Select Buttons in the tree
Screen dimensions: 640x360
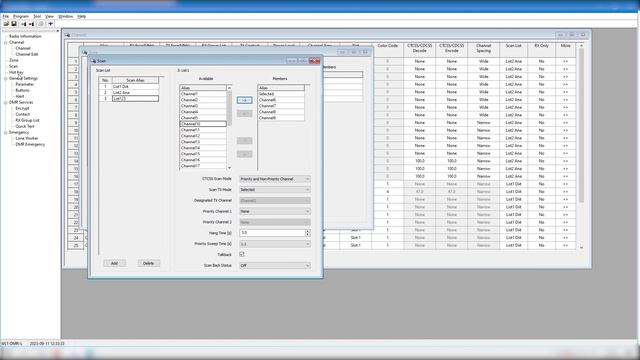(22, 90)
